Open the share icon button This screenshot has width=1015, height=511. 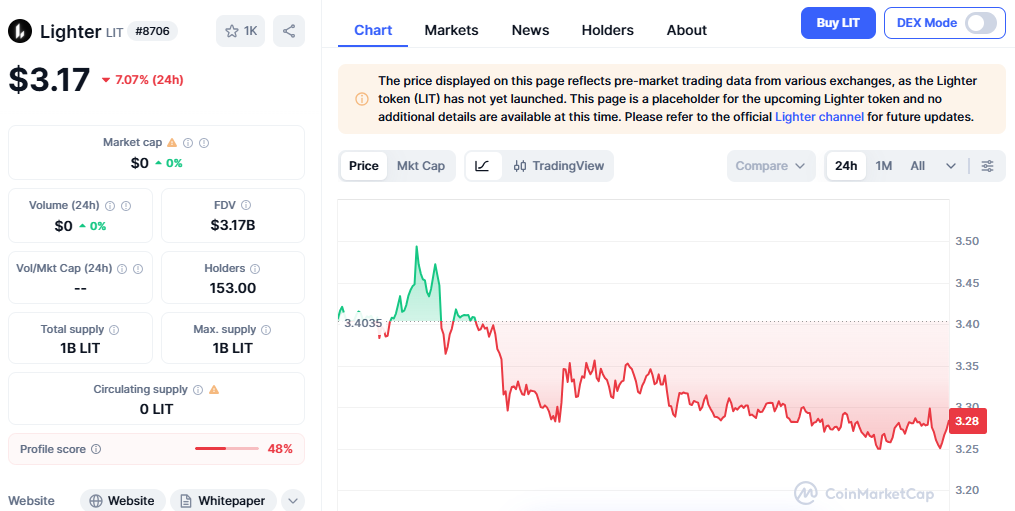pos(289,31)
